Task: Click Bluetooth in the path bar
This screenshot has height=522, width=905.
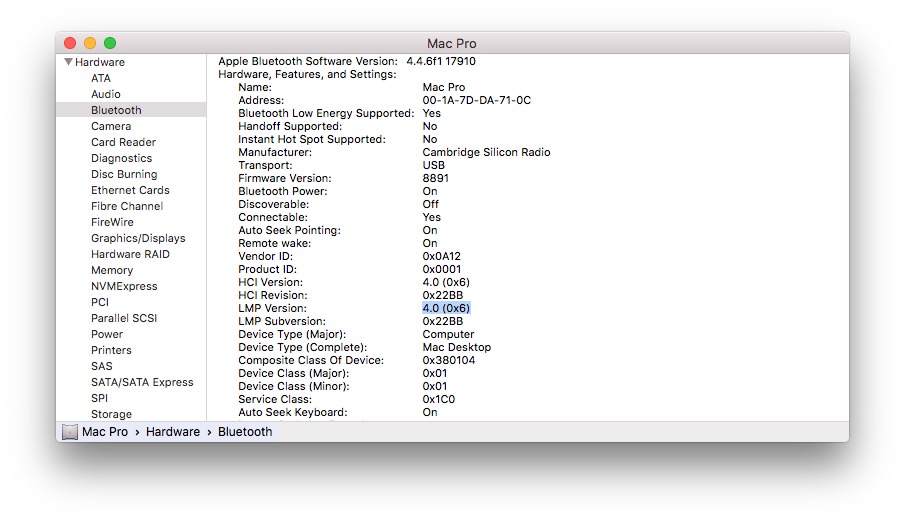Action: [x=245, y=432]
